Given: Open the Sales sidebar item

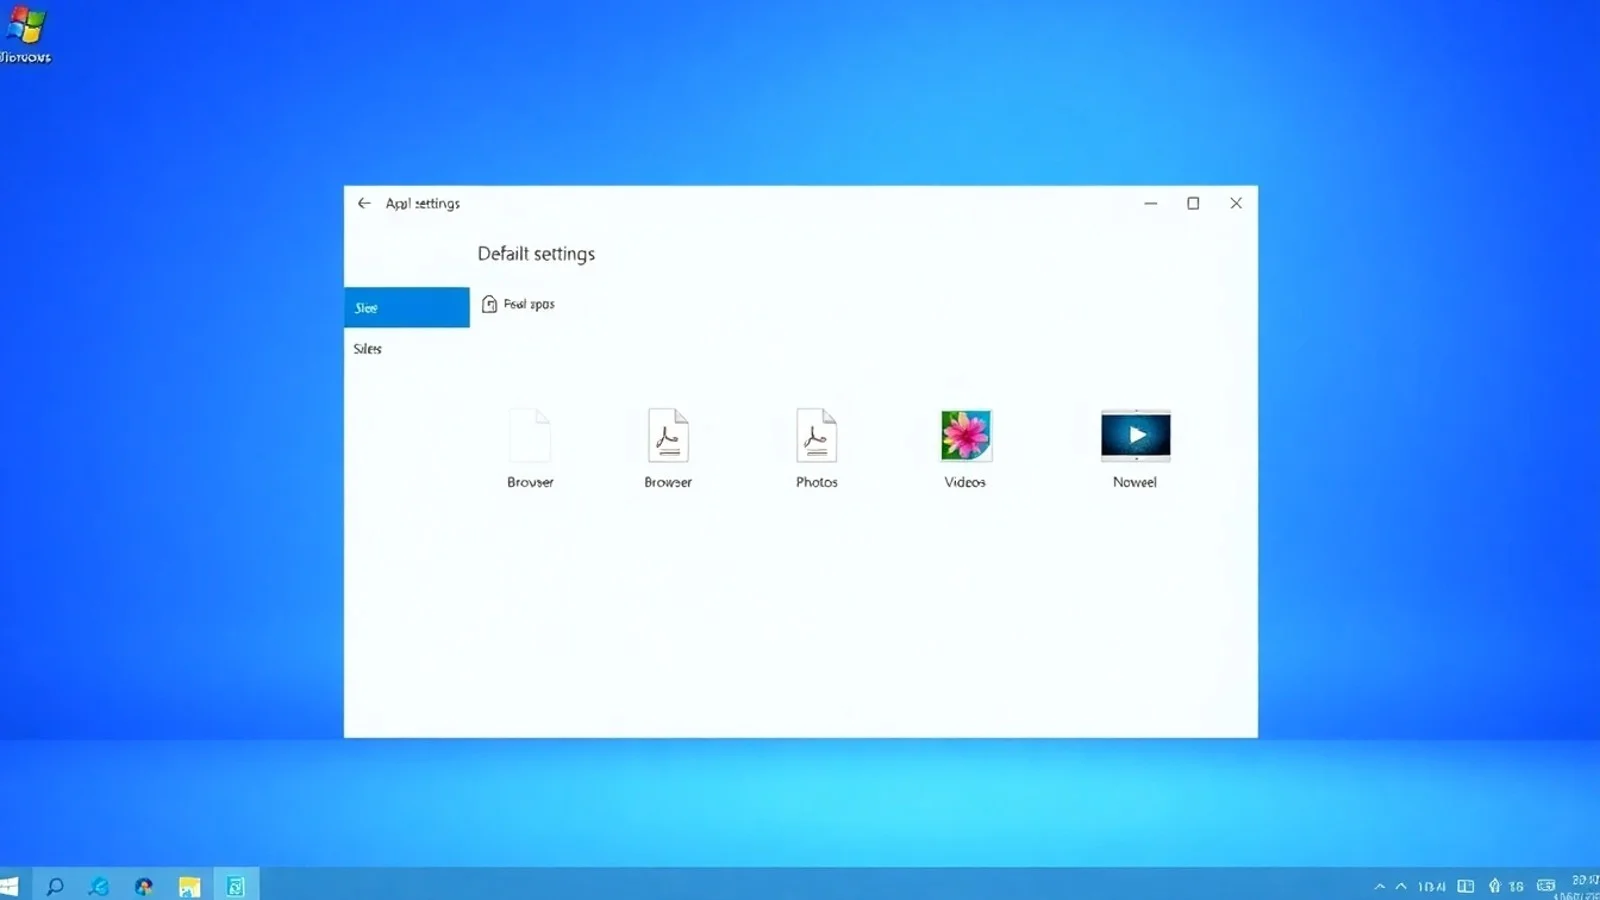Looking at the screenshot, I should [367, 349].
